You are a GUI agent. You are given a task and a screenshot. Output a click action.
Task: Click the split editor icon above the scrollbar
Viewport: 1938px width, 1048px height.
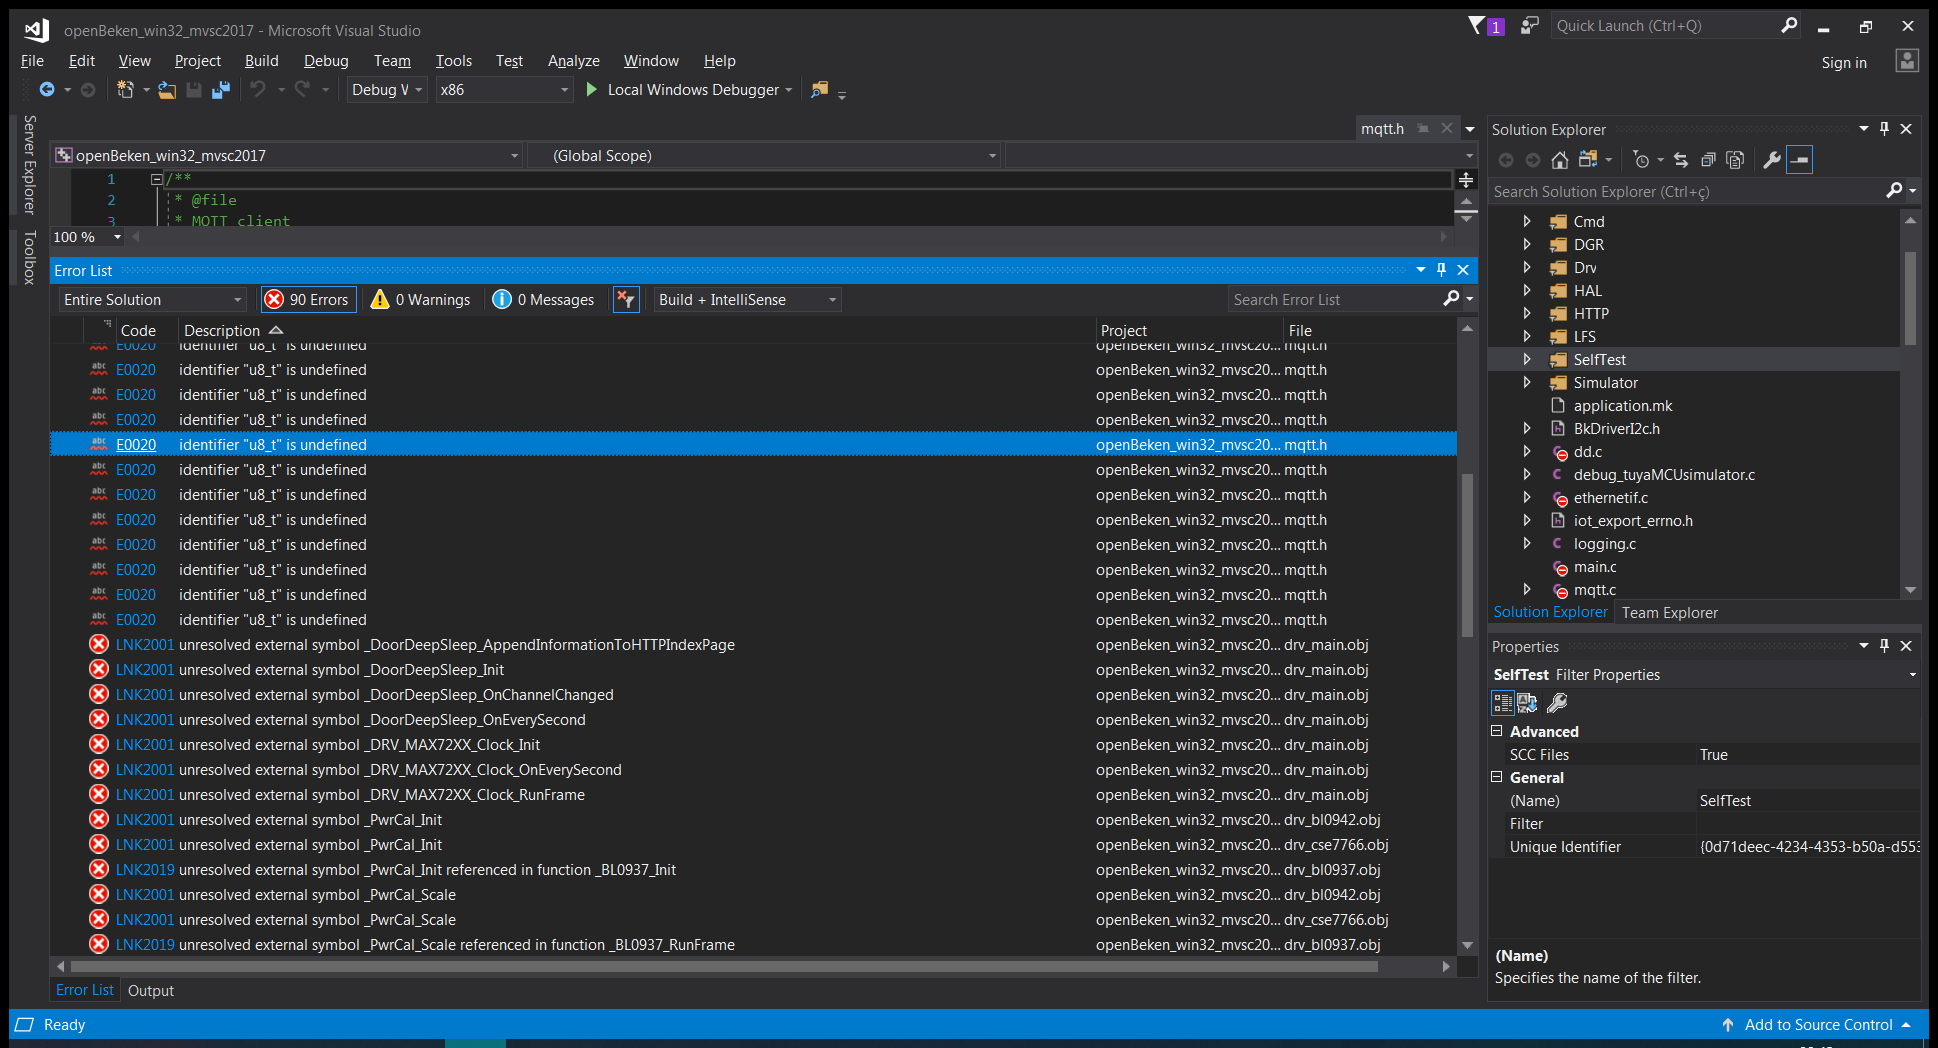point(1466,180)
